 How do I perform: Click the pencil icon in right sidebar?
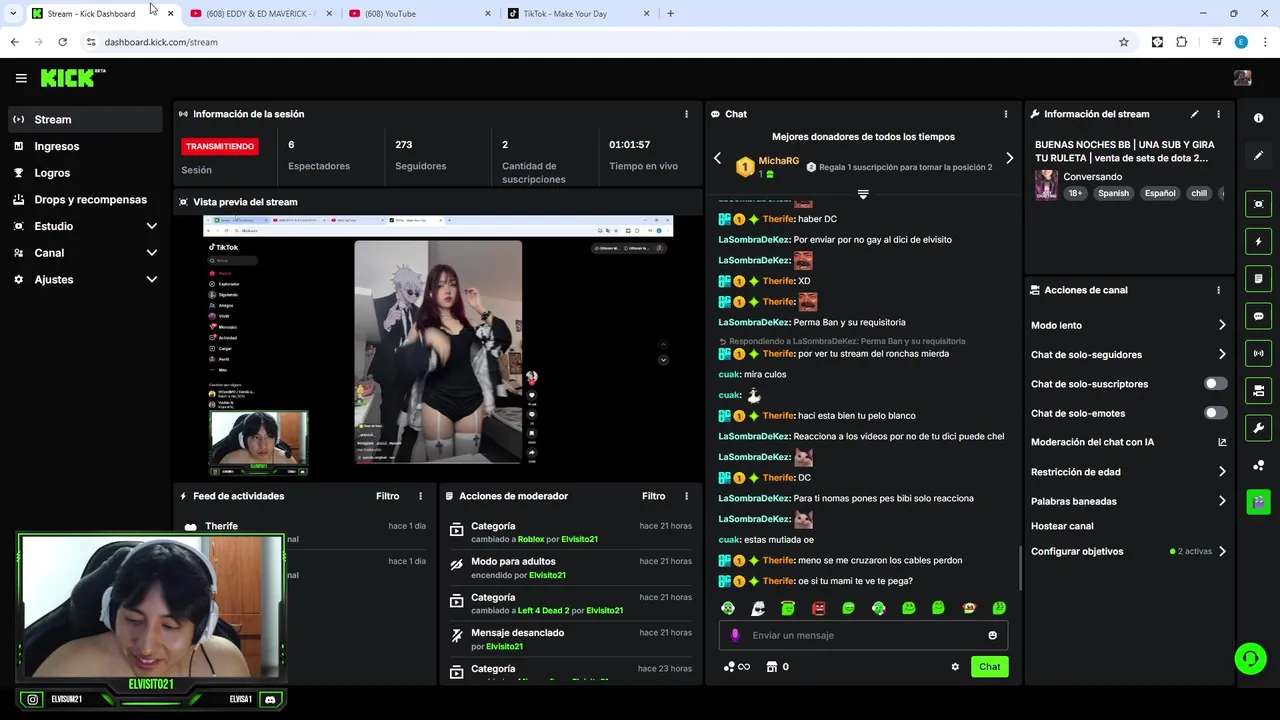point(1258,155)
